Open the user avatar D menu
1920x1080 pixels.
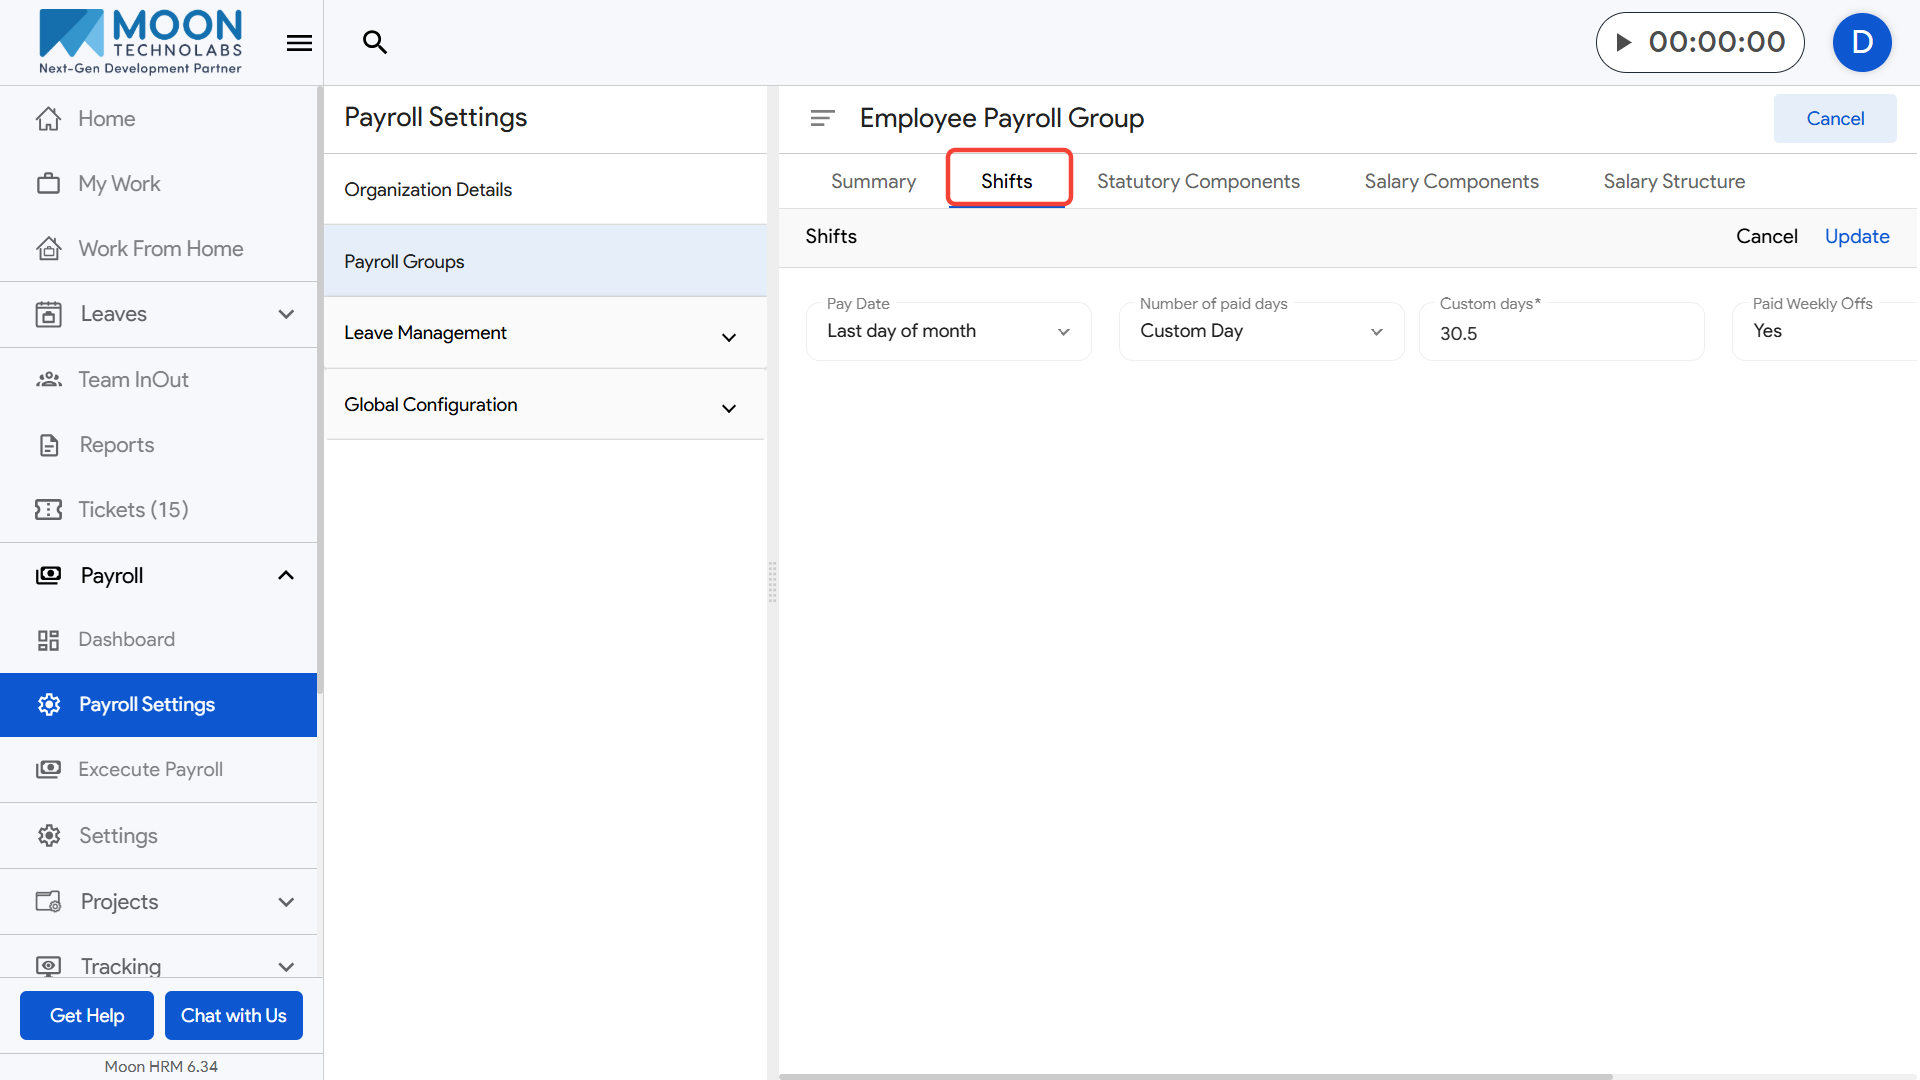tap(1861, 42)
